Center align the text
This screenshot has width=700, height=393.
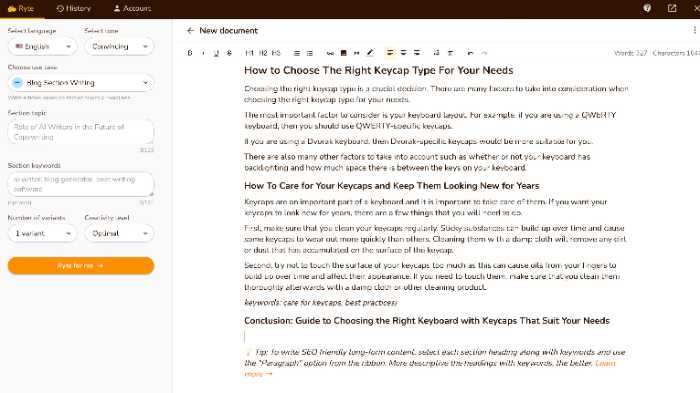(404, 53)
